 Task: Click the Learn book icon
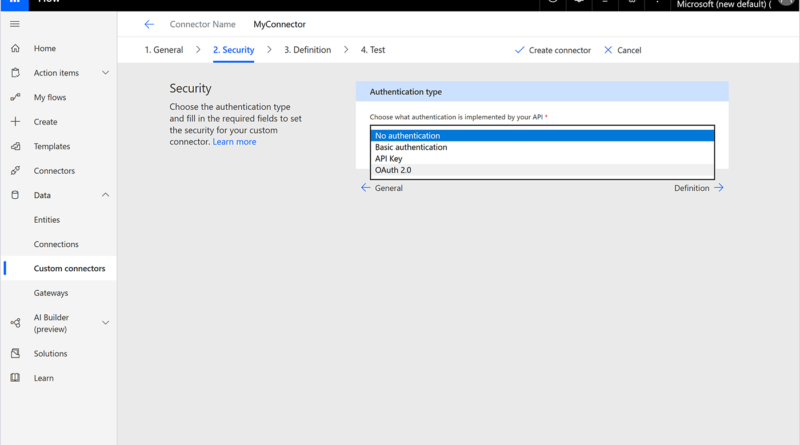pyautogui.click(x=15, y=378)
